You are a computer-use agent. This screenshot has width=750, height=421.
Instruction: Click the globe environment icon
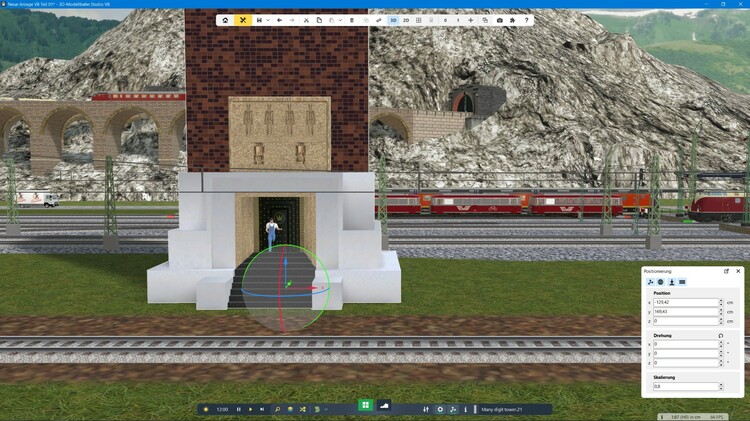point(290,410)
